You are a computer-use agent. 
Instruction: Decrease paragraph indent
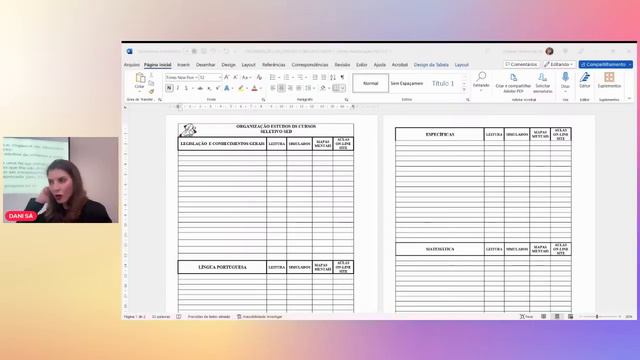pyautogui.click(x=315, y=77)
